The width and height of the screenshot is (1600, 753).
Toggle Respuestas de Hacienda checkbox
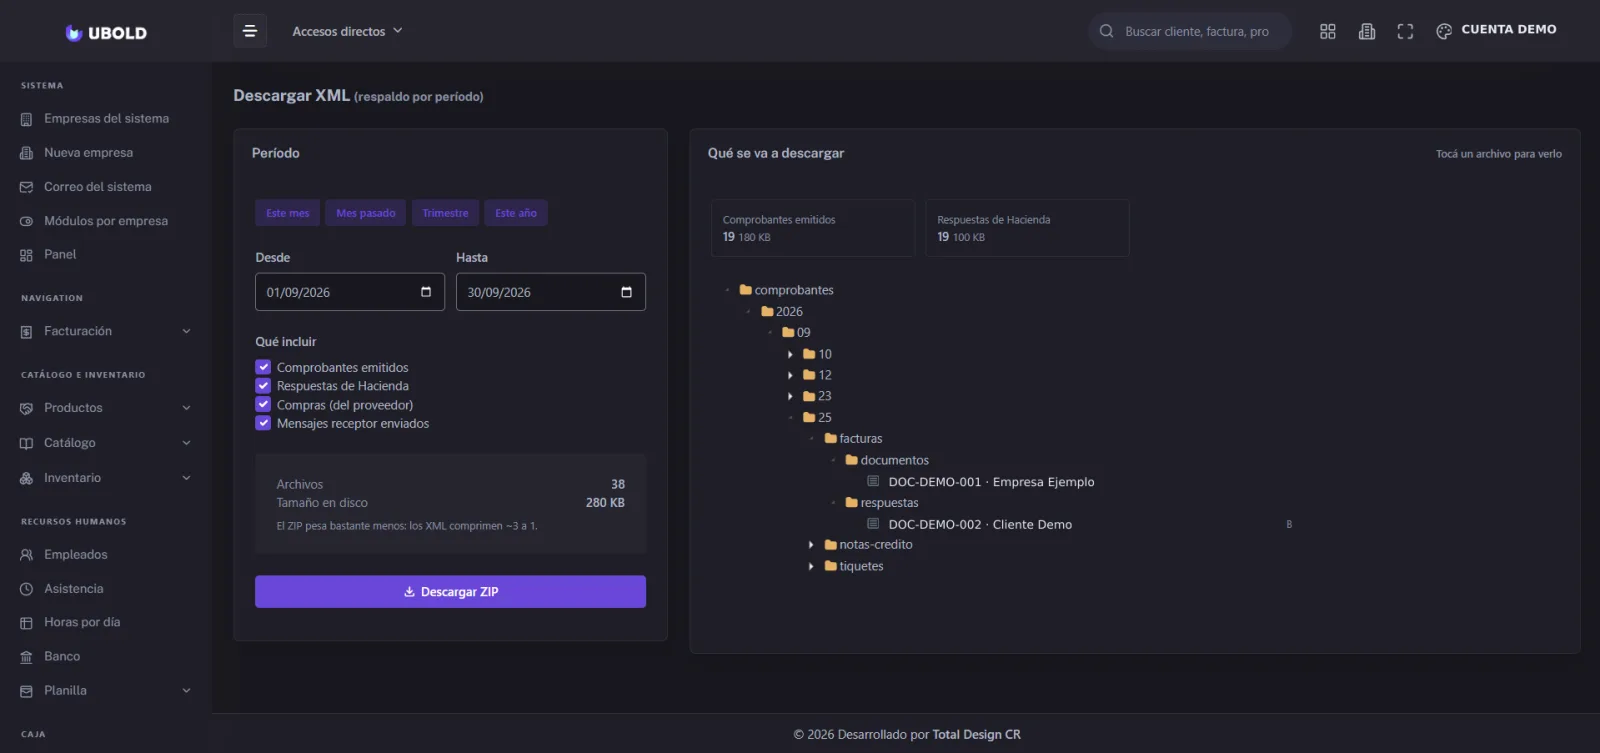pyautogui.click(x=263, y=385)
